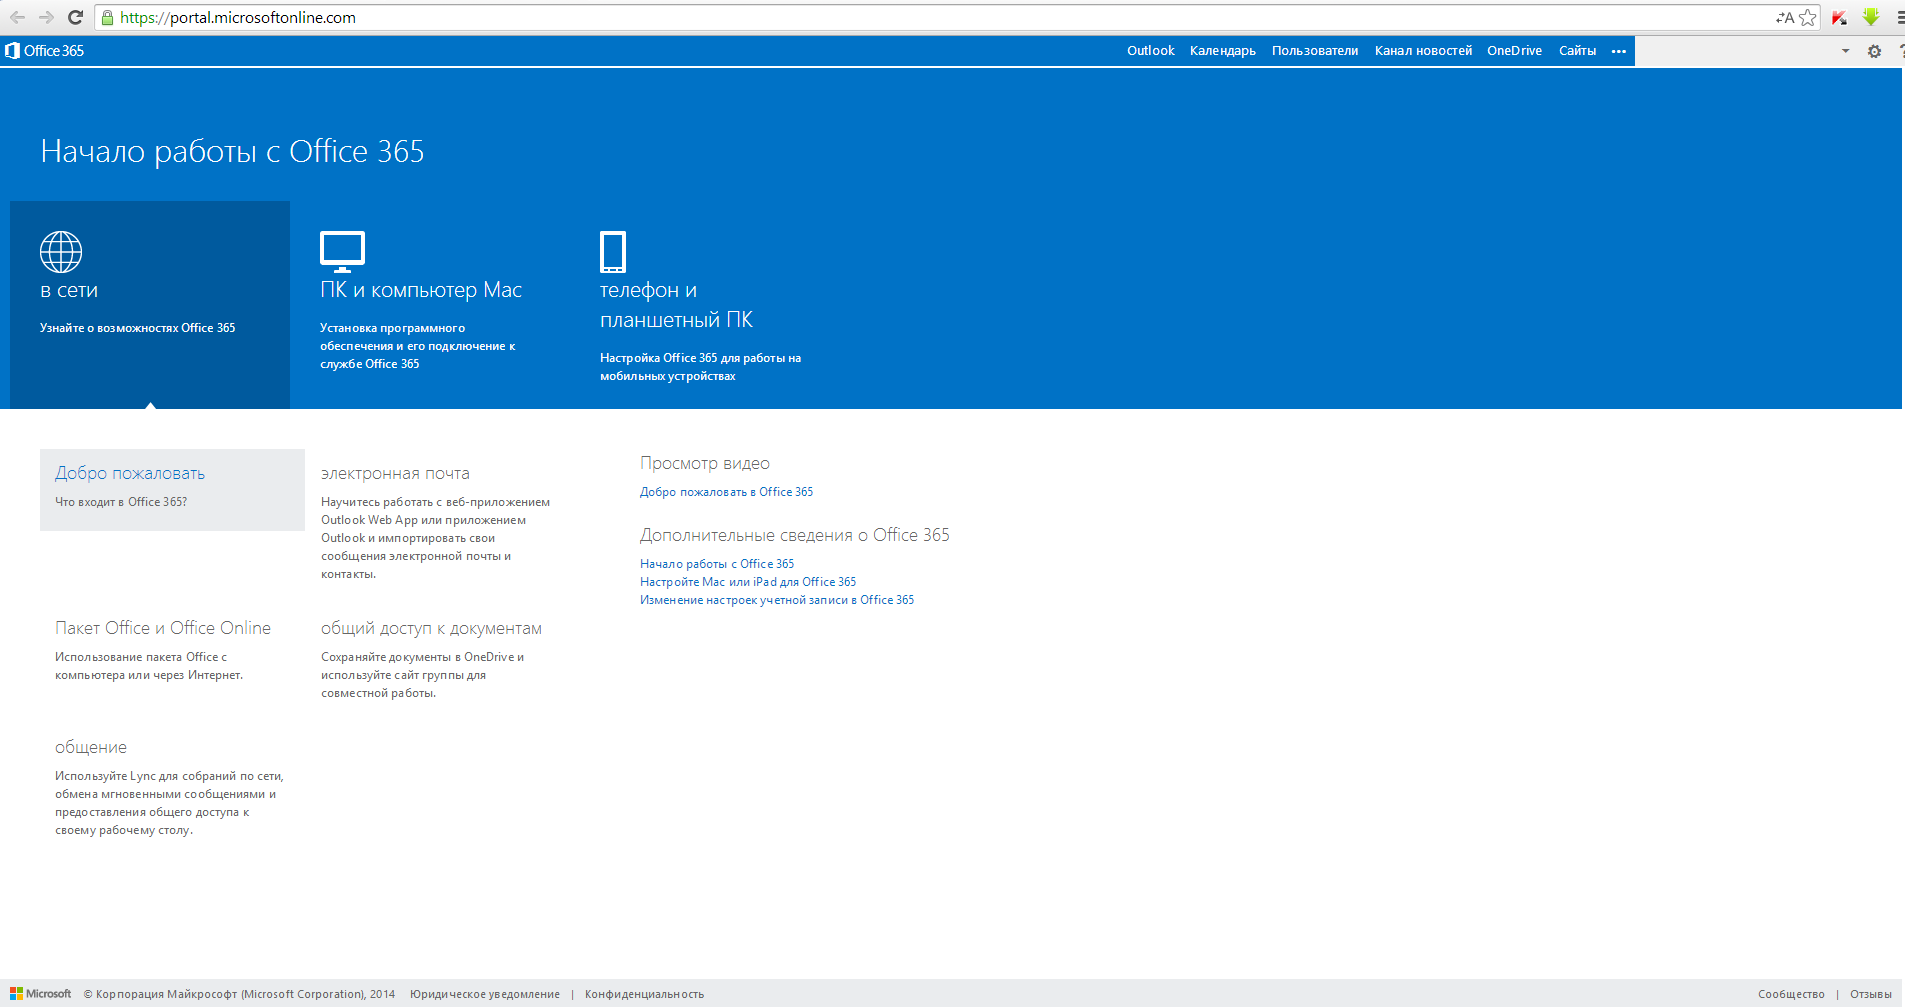
Task: Open Канал новостей in the navigation
Action: click(x=1423, y=51)
